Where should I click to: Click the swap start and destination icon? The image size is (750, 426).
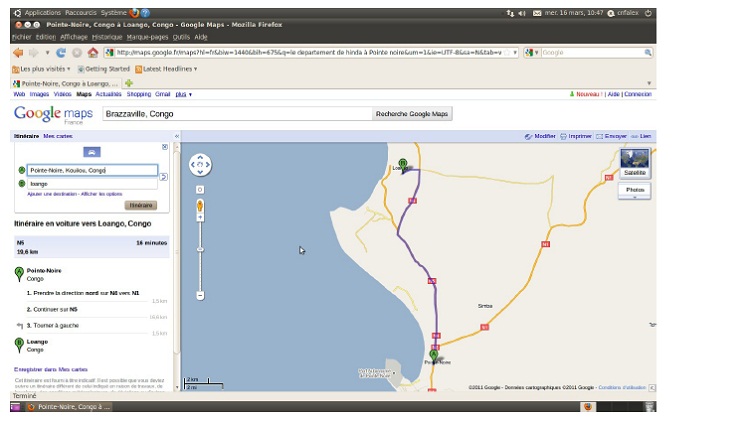(x=164, y=177)
